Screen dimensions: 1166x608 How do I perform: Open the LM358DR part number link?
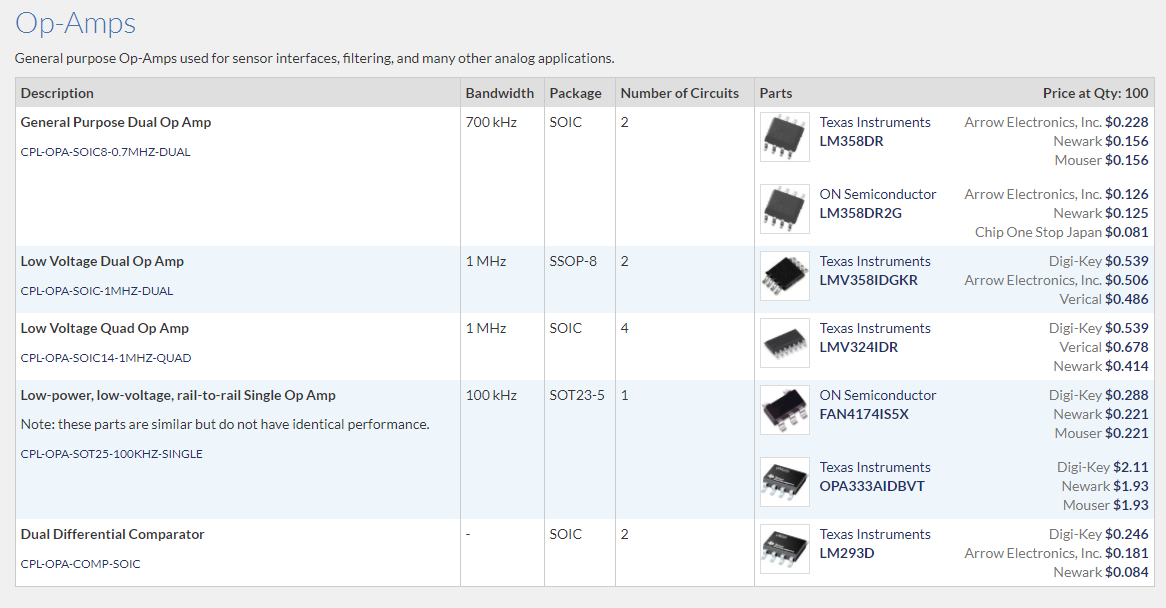(x=851, y=141)
